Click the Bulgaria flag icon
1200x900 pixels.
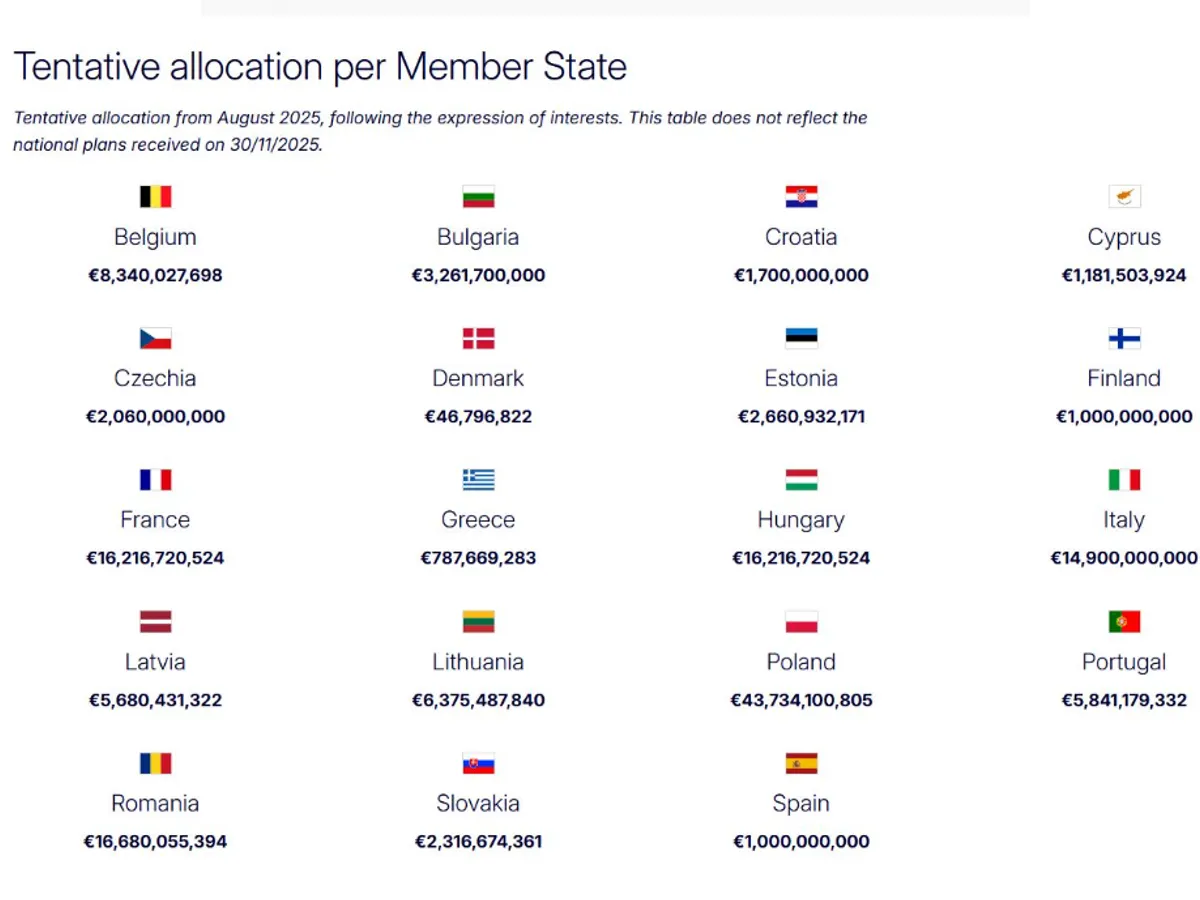pos(478,196)
